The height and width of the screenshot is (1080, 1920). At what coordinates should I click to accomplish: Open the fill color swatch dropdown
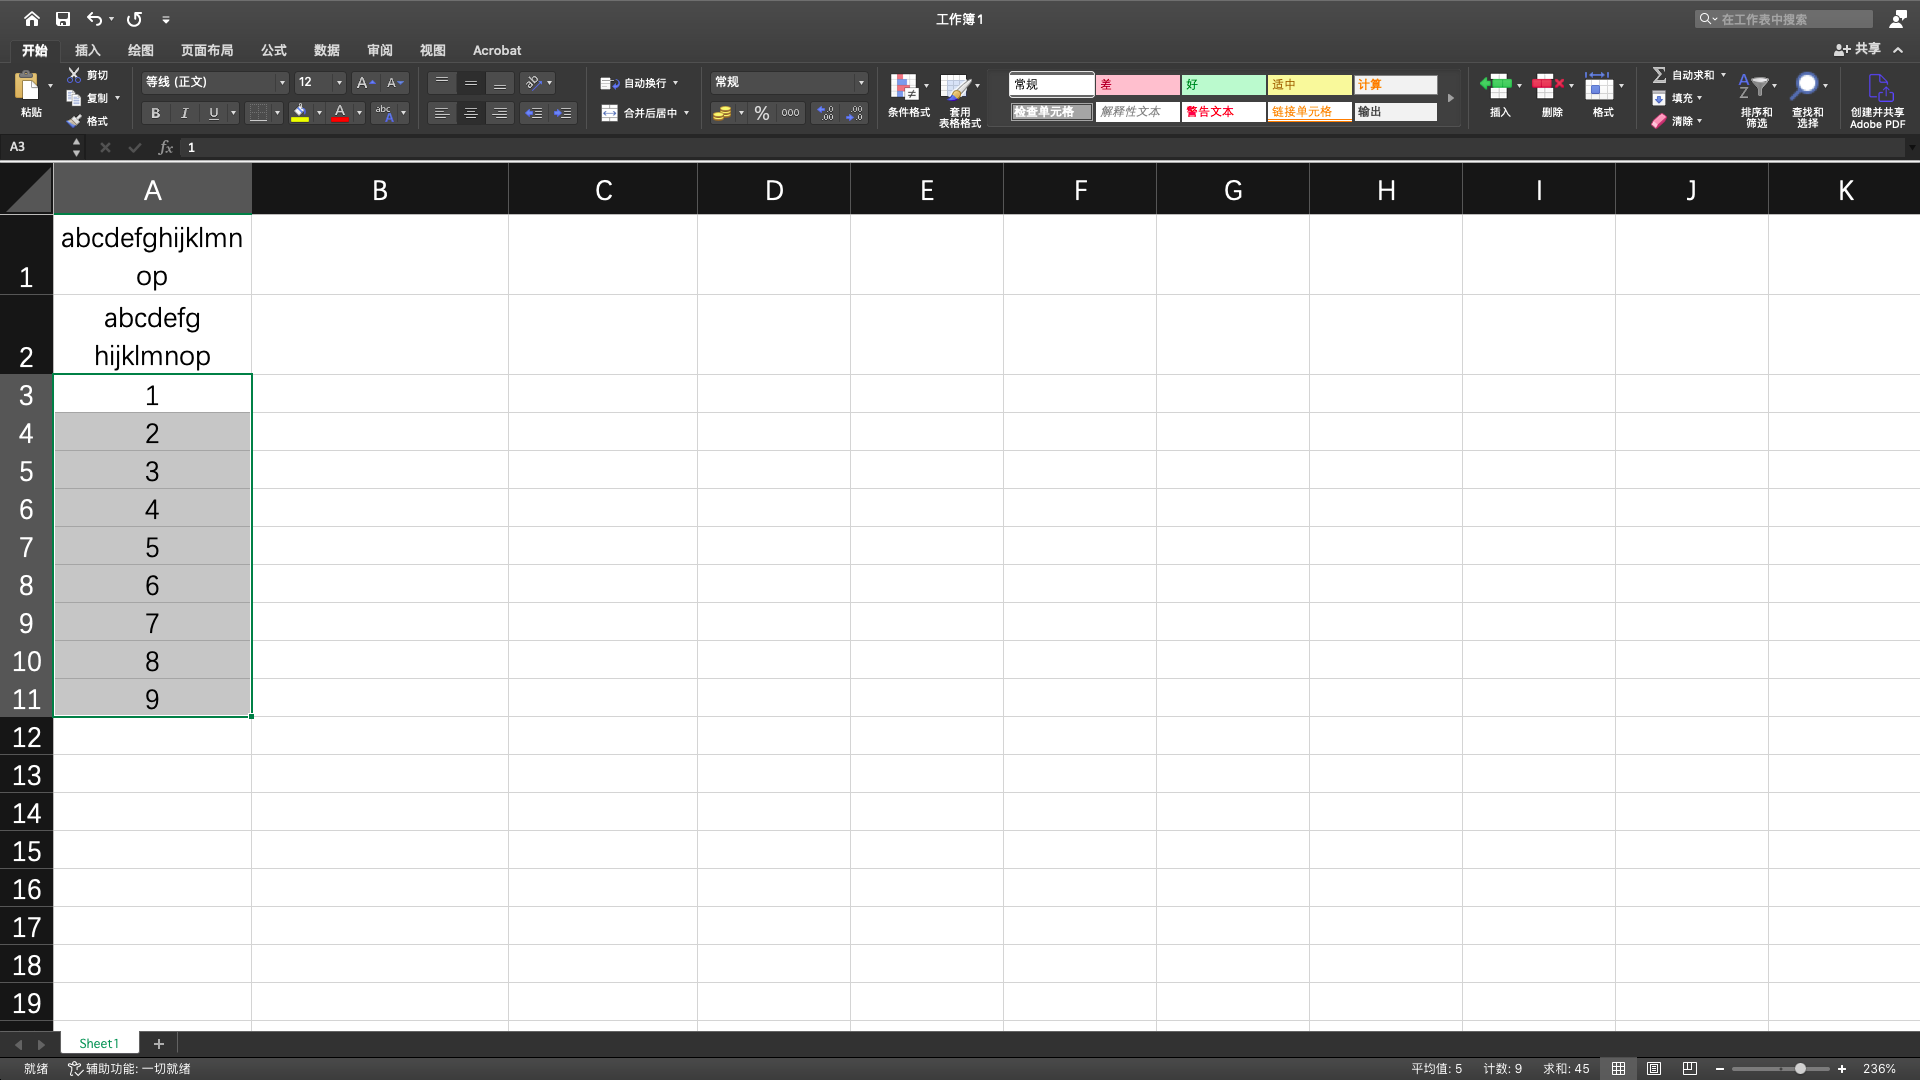321,113
